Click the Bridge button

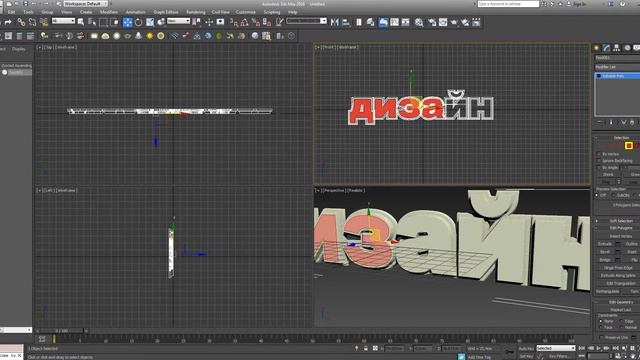pyautogui.click(x=605, y=260)
